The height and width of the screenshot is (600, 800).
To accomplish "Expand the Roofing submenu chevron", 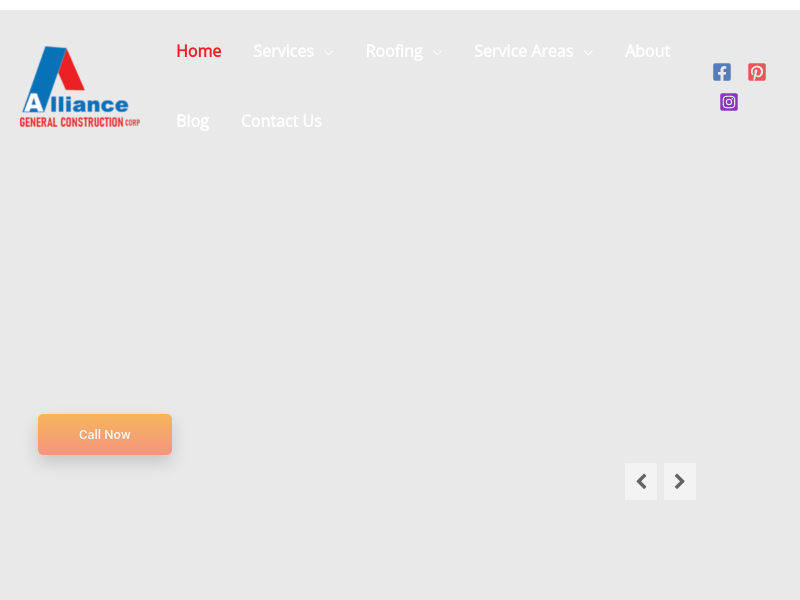I will click(437, 52).
